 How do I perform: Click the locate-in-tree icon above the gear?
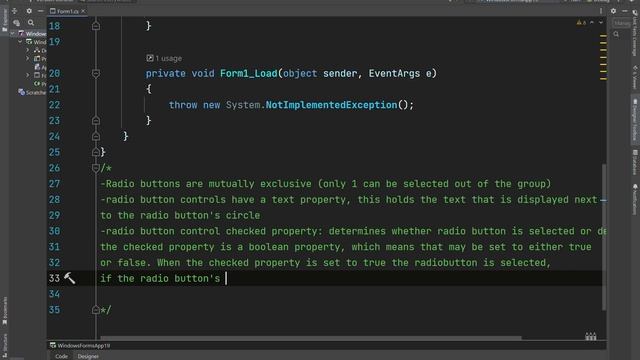point(15,11)
